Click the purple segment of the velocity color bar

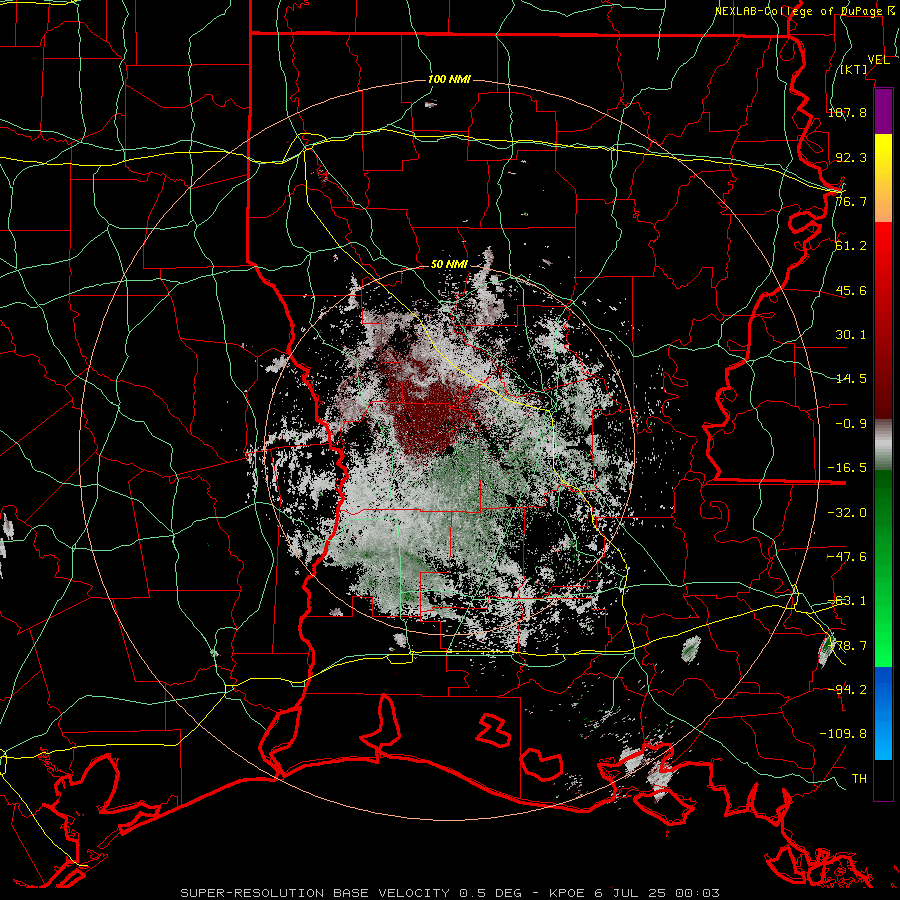point(883,111)
